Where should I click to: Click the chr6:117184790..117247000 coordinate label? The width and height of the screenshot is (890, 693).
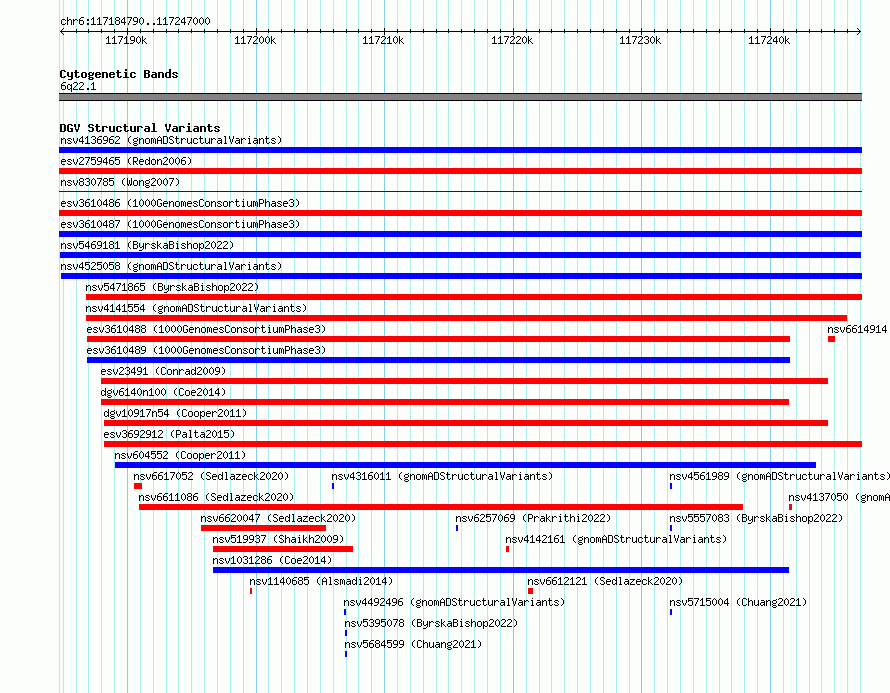click(135, 22)
